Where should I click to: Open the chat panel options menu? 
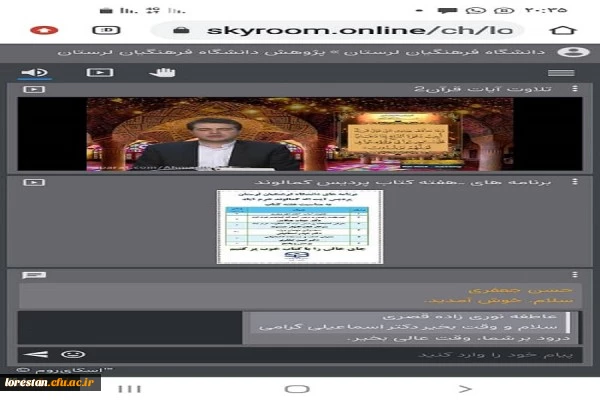point(574,275)
